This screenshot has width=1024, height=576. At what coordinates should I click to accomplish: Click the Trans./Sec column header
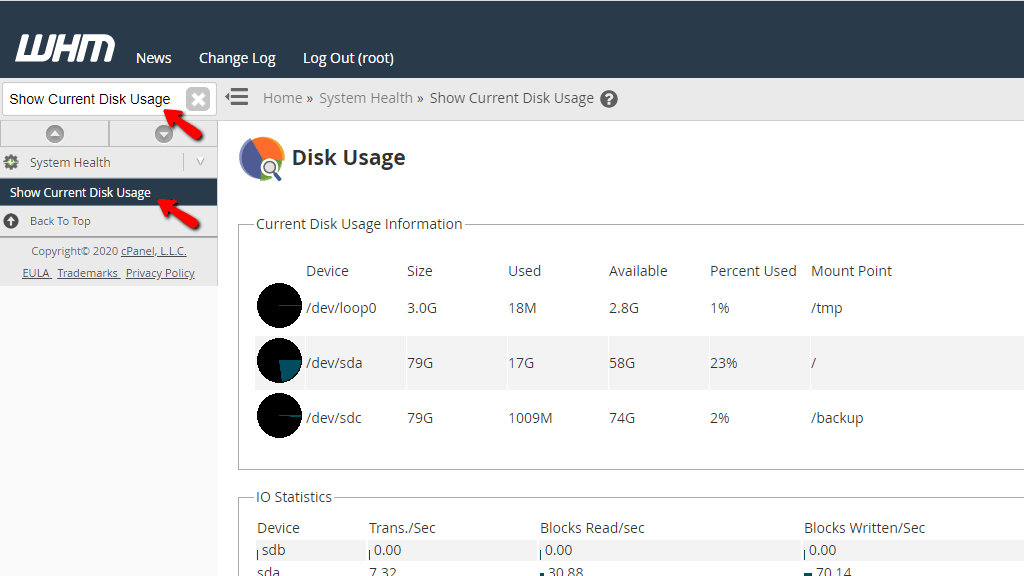402,528
